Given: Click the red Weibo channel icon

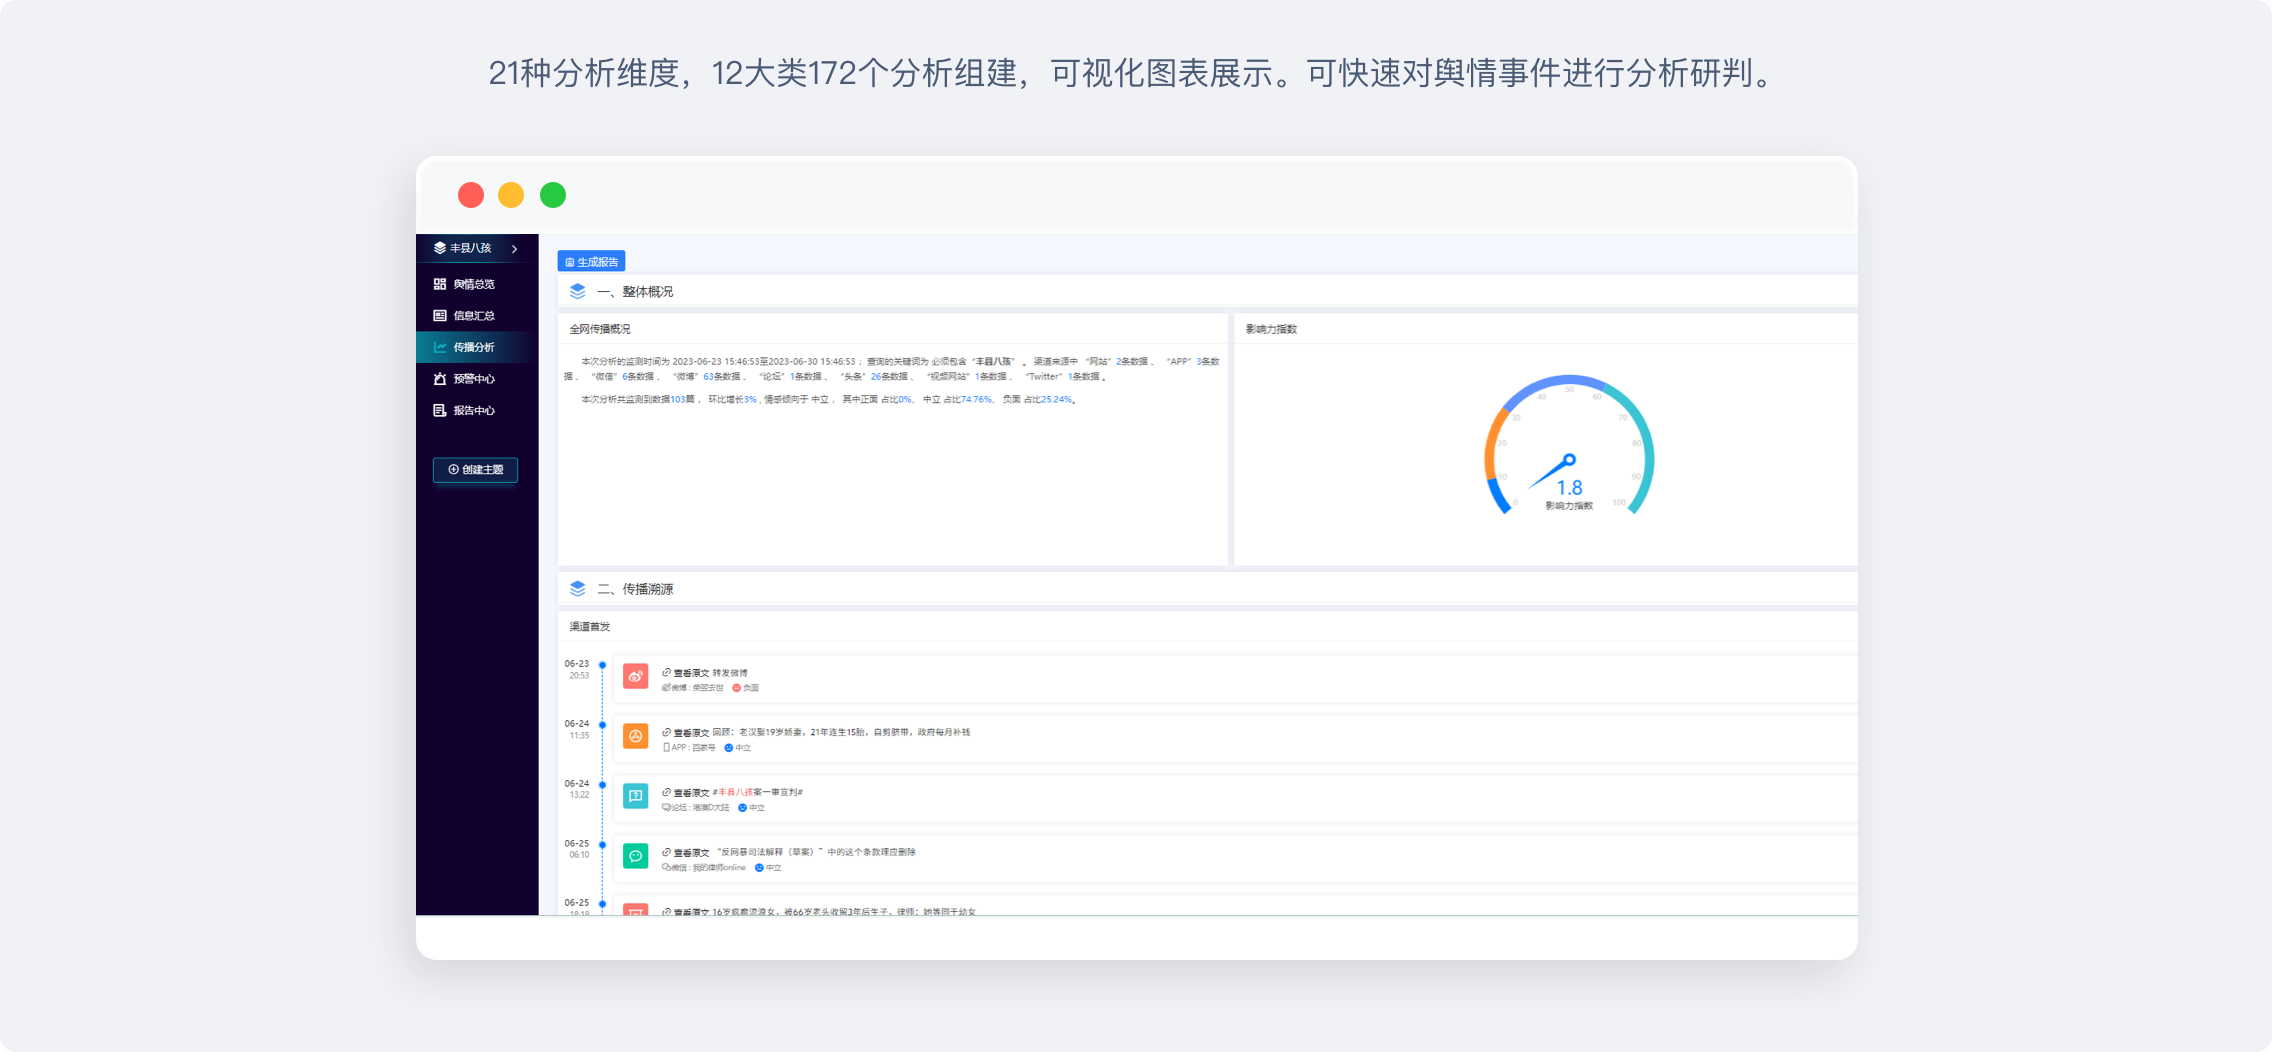Looking at the screenshot, I should [x=636, y=677].
